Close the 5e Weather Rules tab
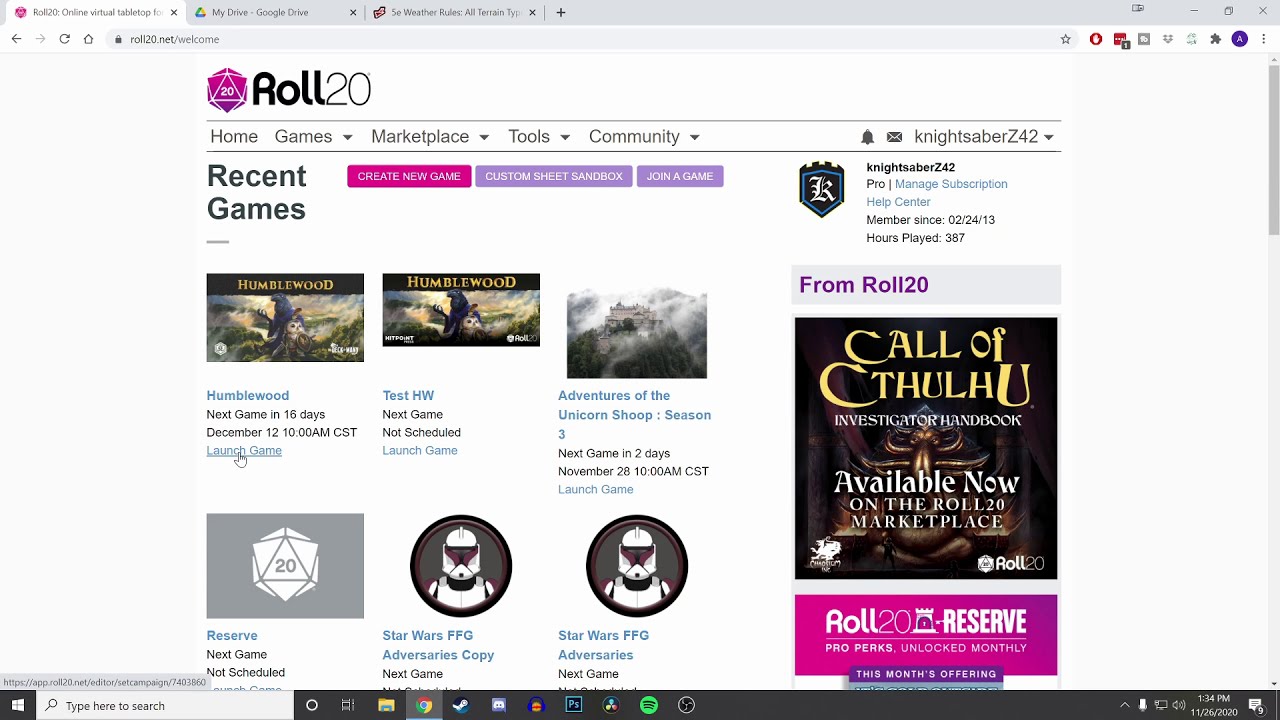The image size is (1280, 720). [532, 13]
